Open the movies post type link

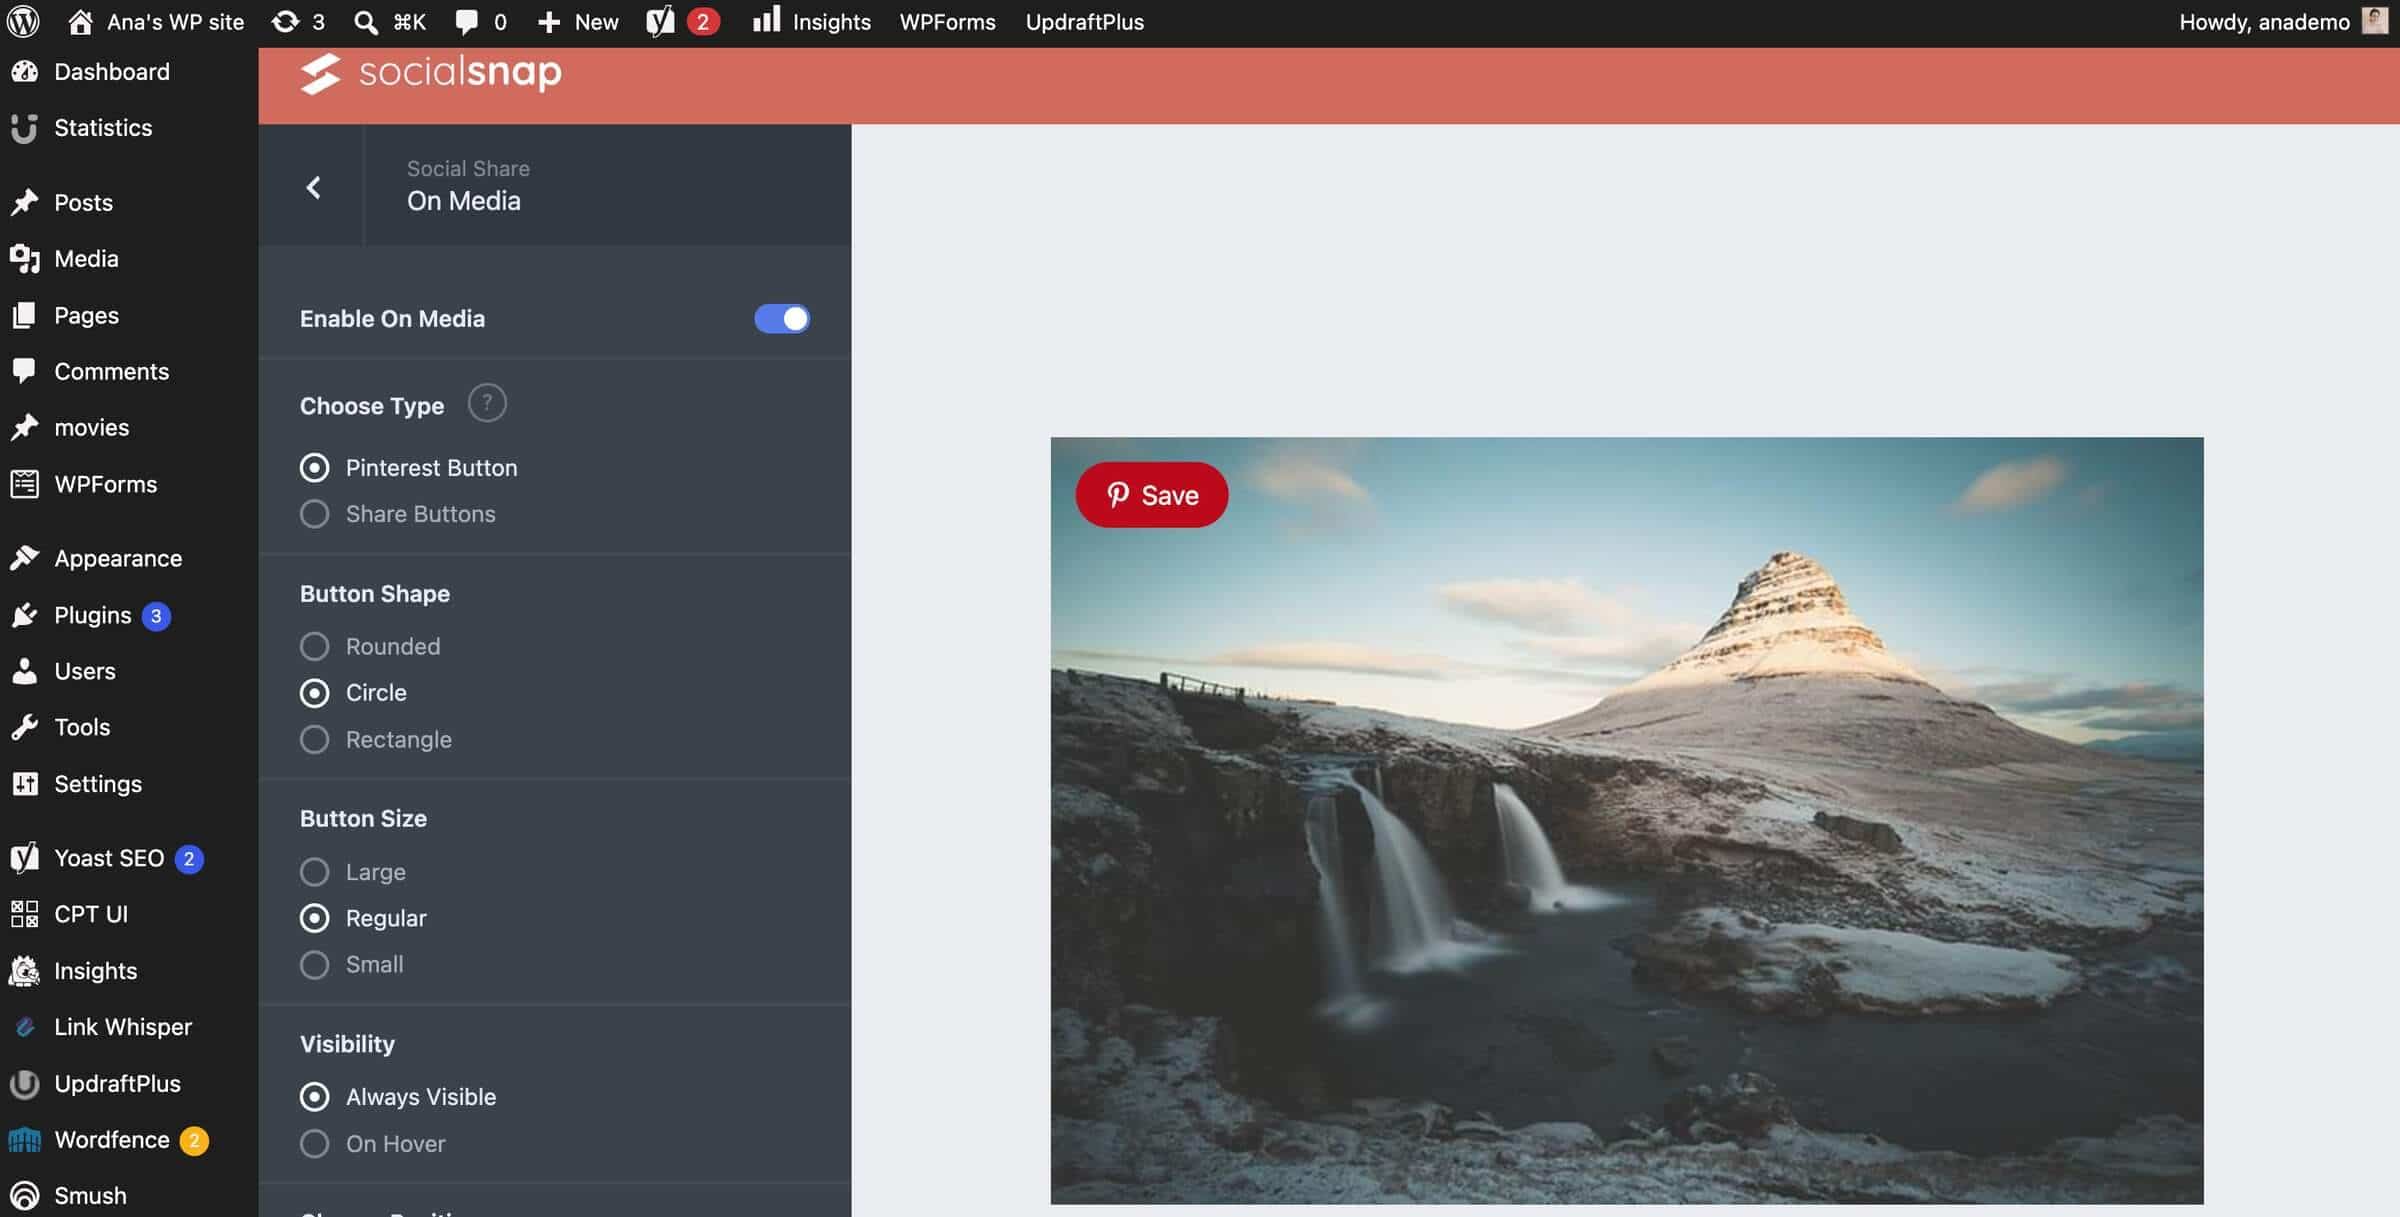[x=91, y=427]
